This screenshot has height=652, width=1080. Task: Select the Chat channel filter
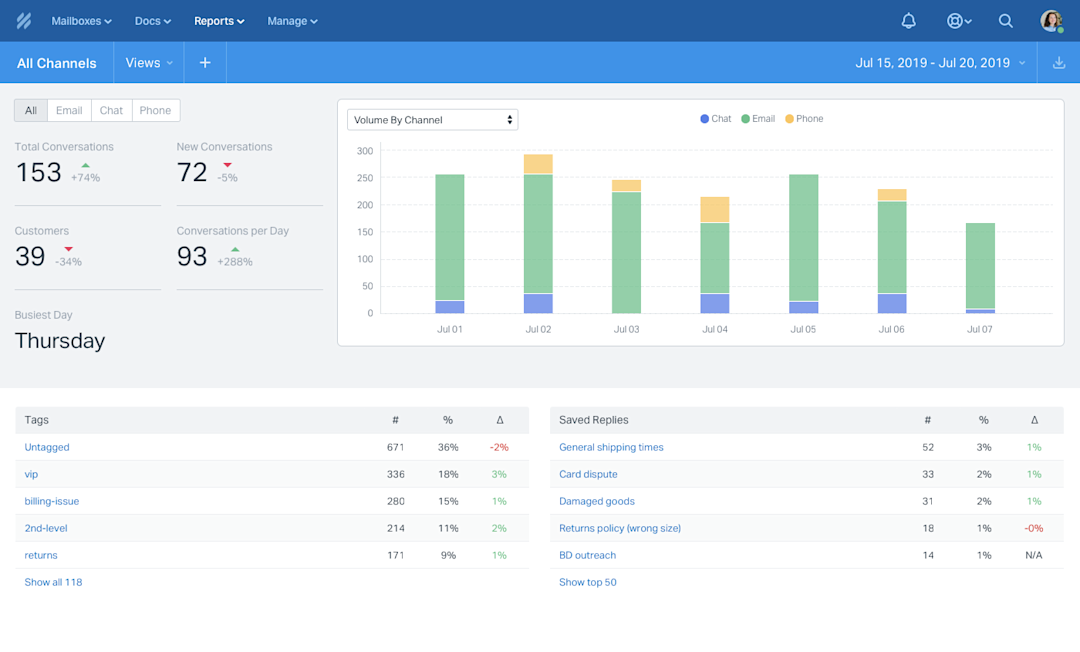(x=111, y=110)
